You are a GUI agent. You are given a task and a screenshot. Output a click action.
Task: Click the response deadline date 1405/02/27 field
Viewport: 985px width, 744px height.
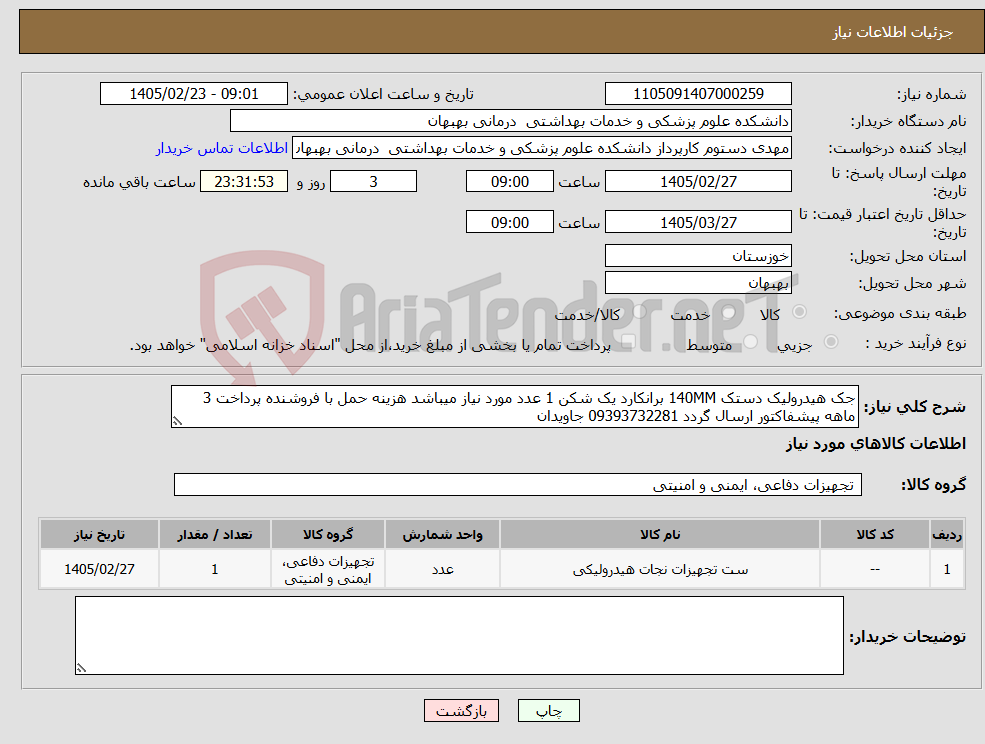(x=698, y=182)
